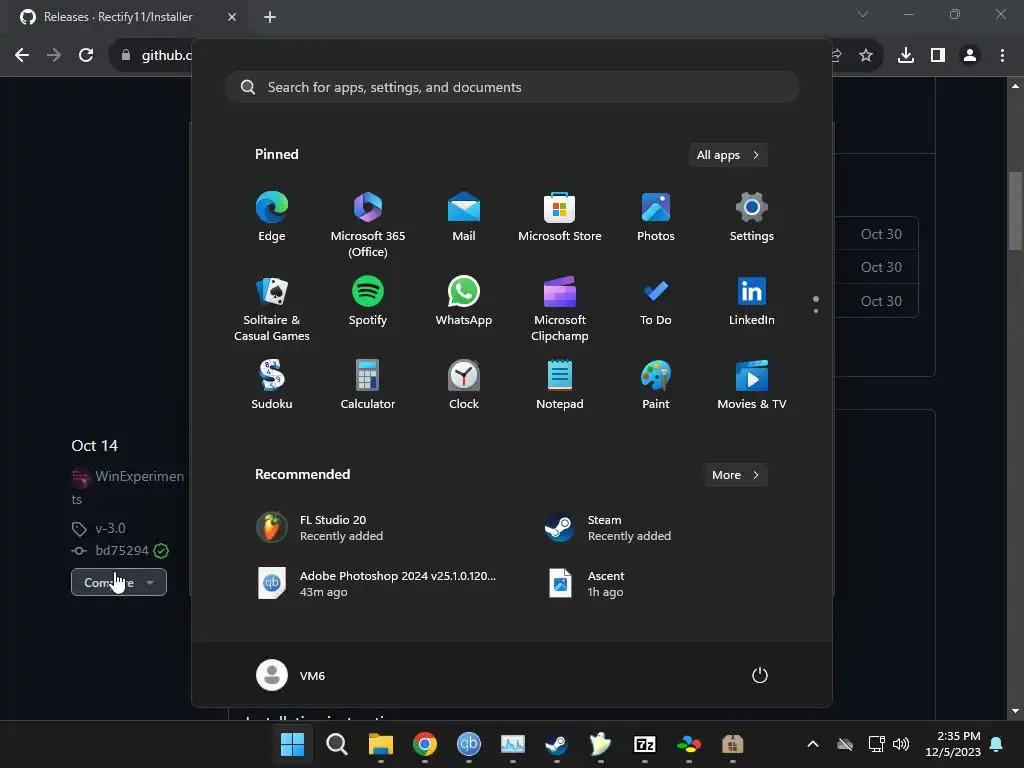Open the power options button
The width and height of the screenshot is (1024, 768).
pos(760,675)
